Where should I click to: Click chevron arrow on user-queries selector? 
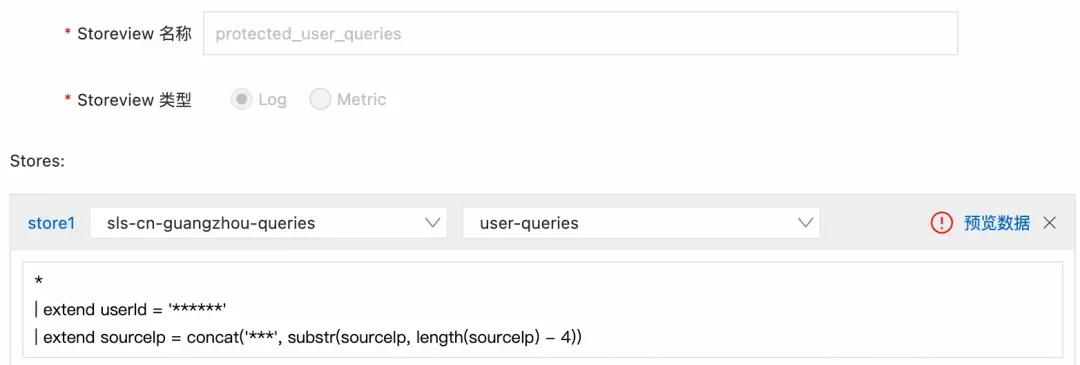[x=804, y=223]
